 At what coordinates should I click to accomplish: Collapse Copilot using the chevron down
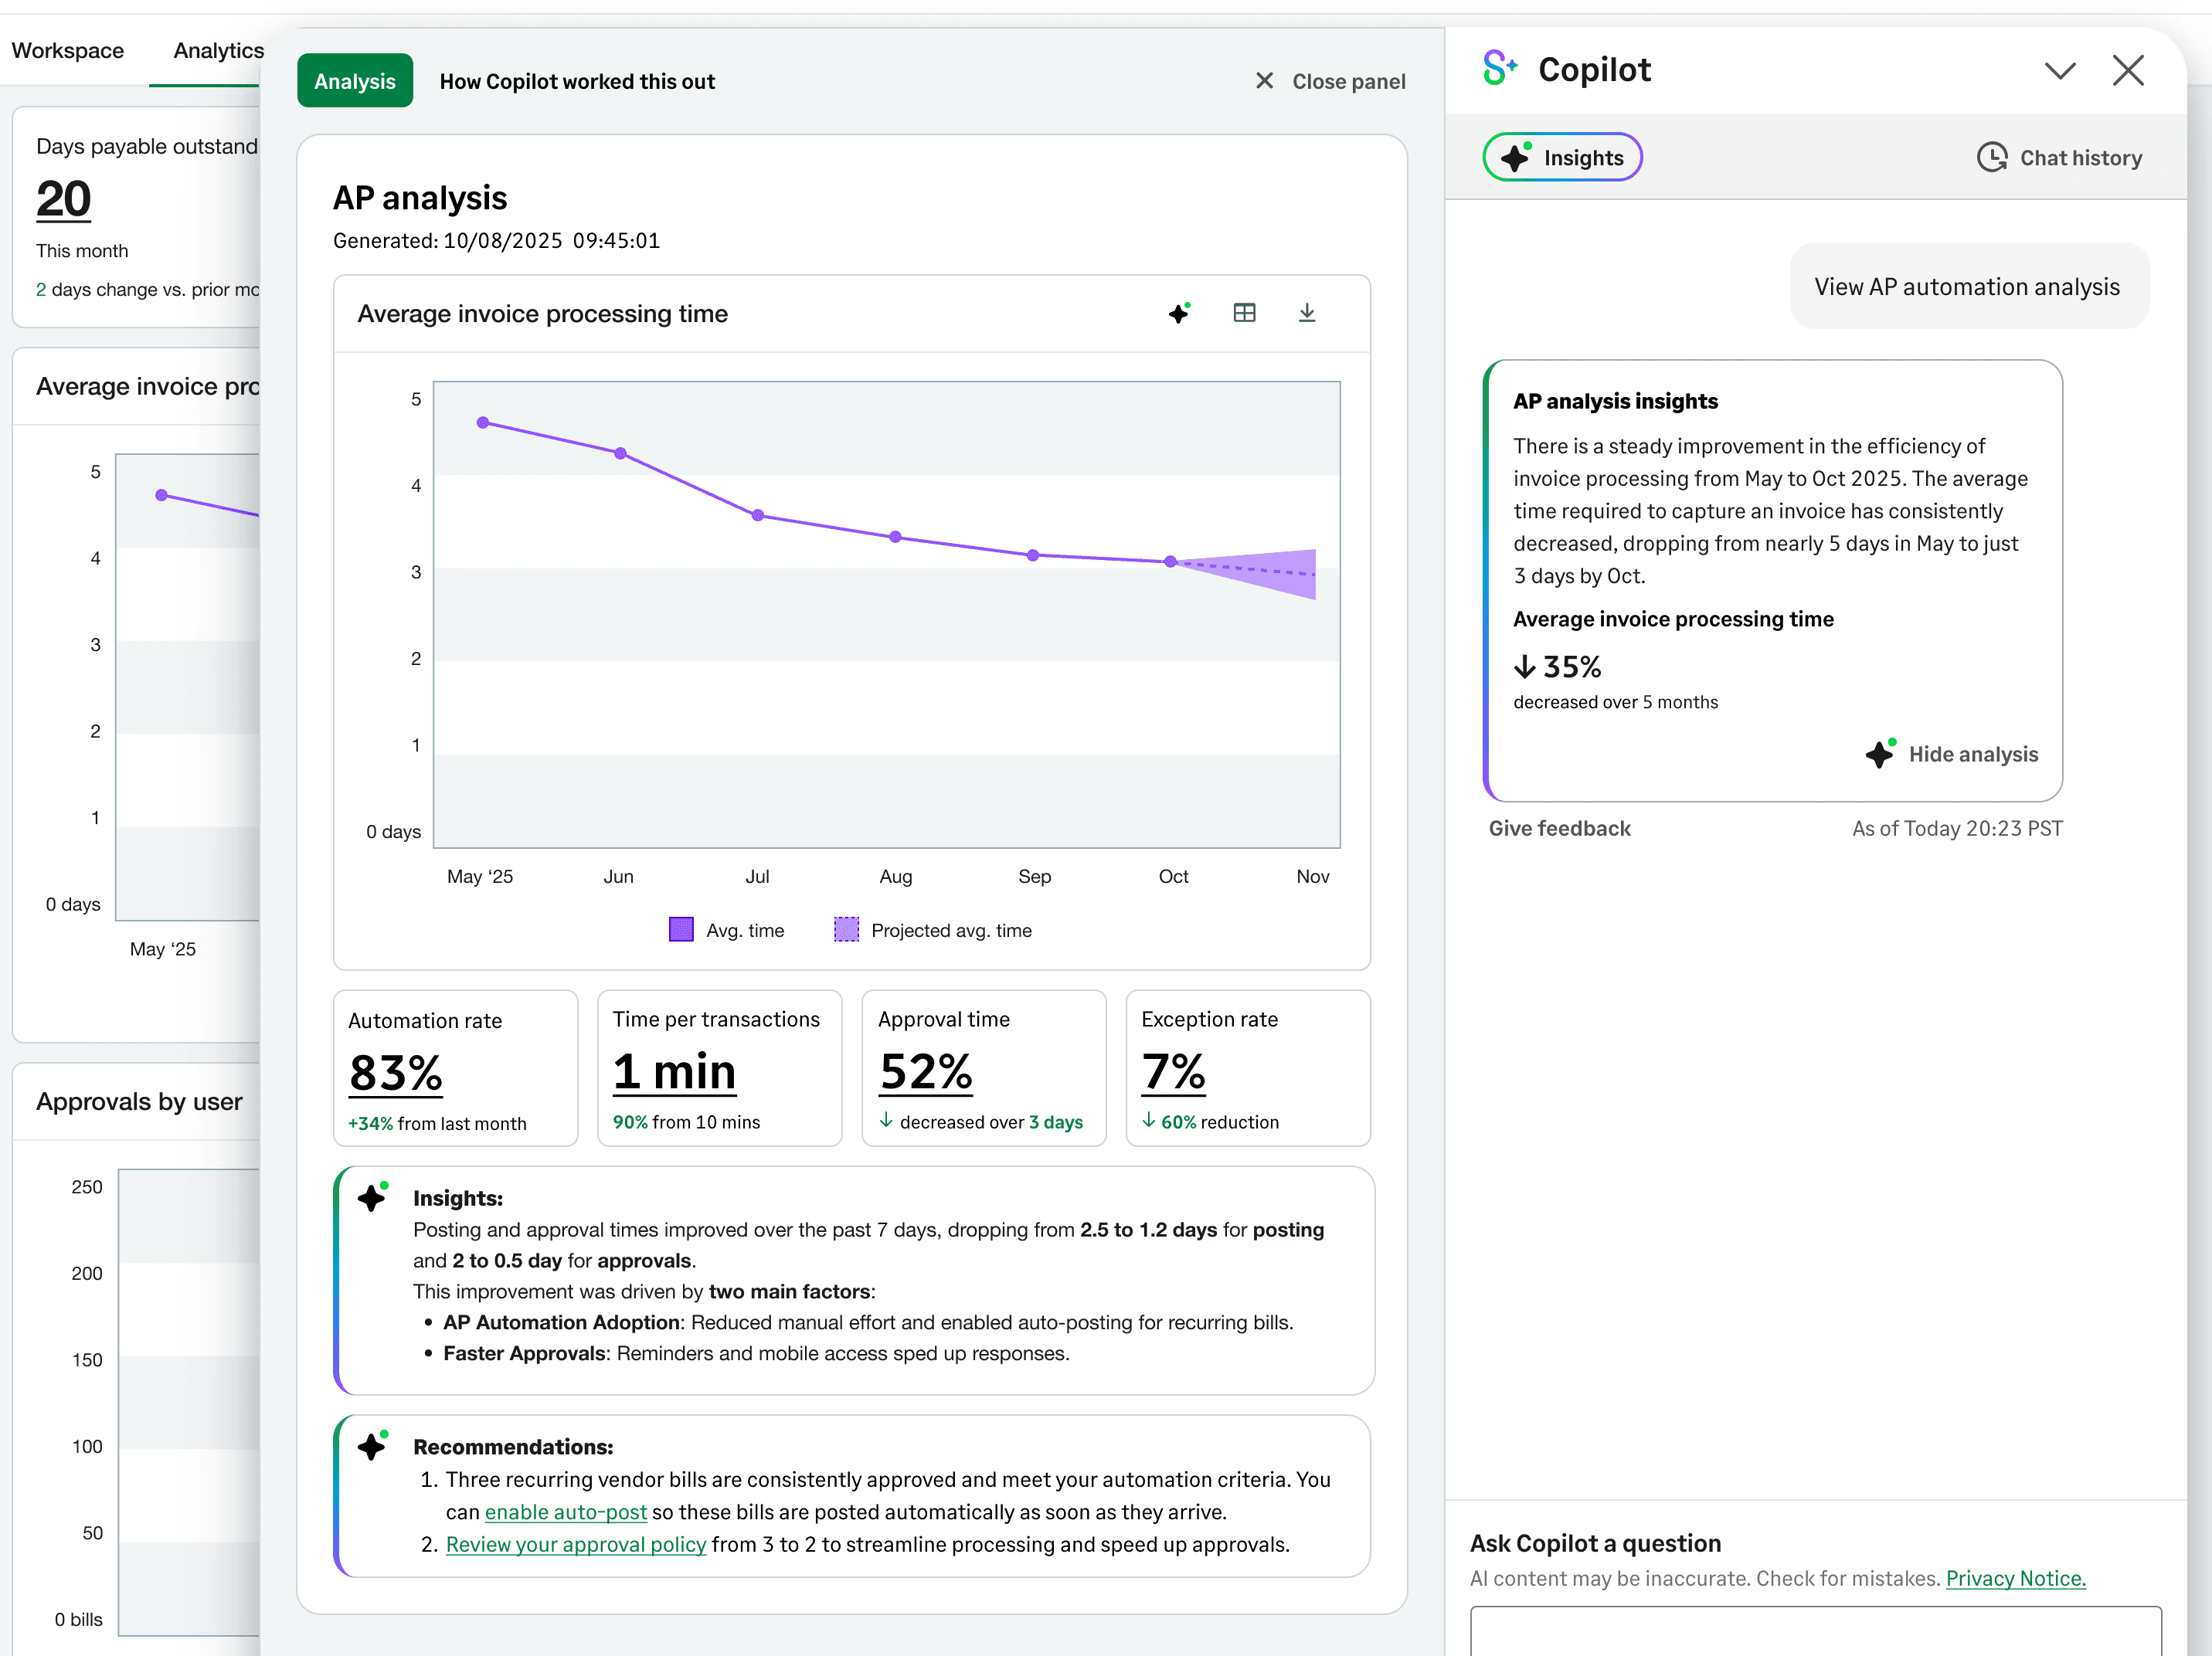[x=2059, y=70]
